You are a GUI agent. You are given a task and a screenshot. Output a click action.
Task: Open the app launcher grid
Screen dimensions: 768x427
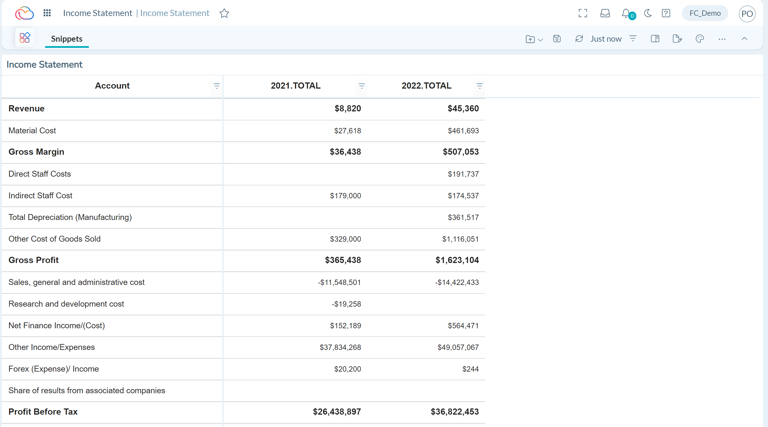pyautogui.click(x=47, y=13)
